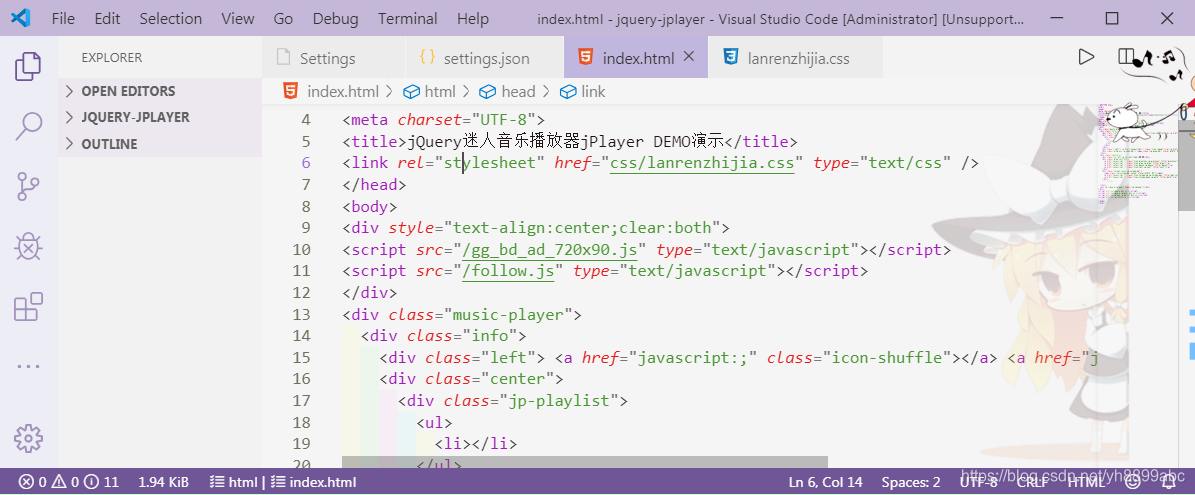
Task: Click the music-player class value on line 13
Action: (512, 315)
